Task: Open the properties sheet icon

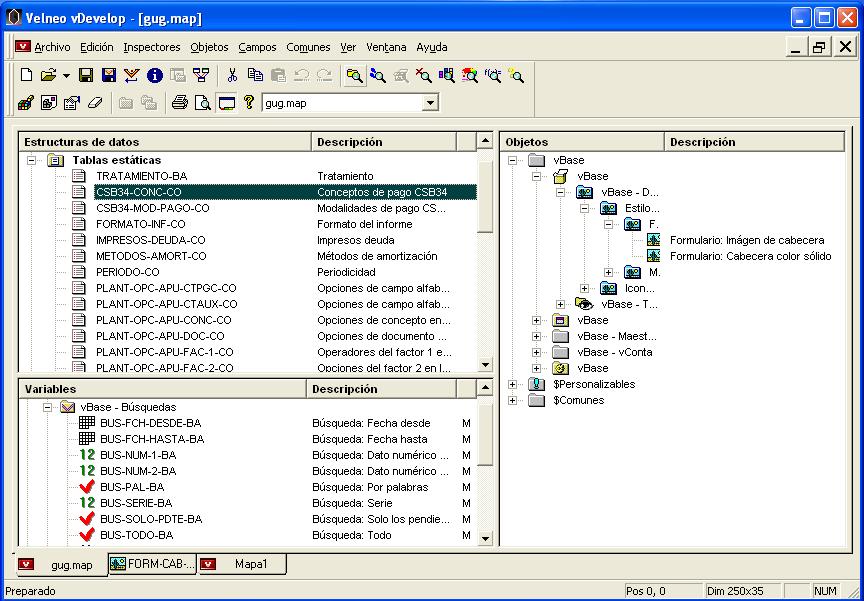Action: pyautogui.click(x=72, y=102)
